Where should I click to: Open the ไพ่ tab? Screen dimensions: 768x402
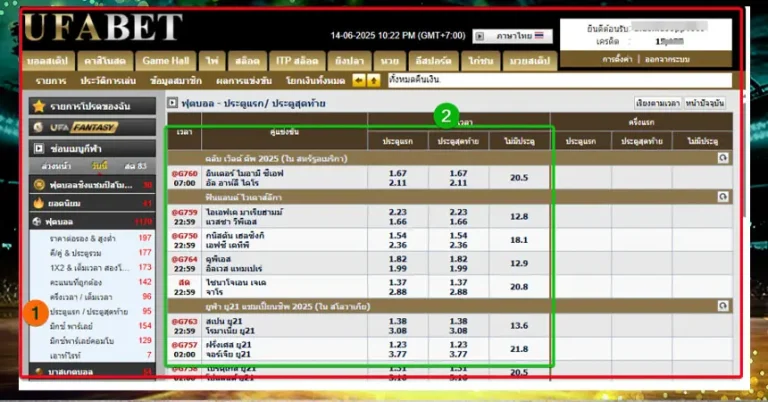[212, 61]
